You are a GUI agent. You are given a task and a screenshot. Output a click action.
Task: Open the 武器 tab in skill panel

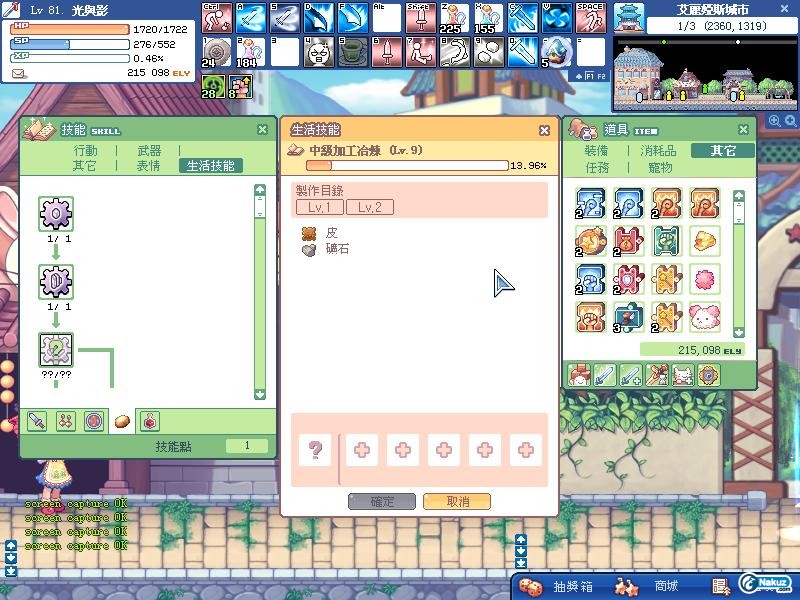pos(149,151)
